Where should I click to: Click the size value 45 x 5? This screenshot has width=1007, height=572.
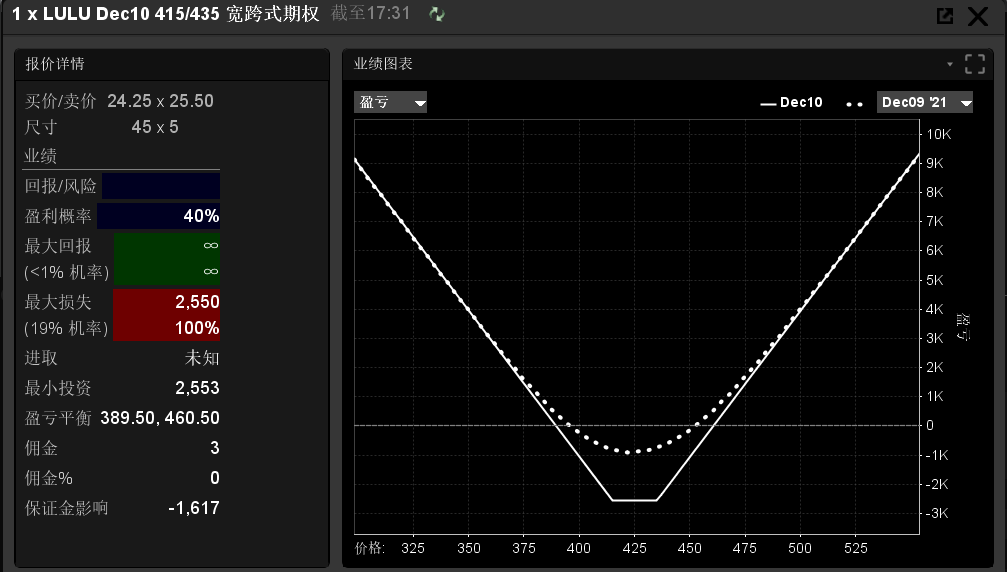point(155,127)
